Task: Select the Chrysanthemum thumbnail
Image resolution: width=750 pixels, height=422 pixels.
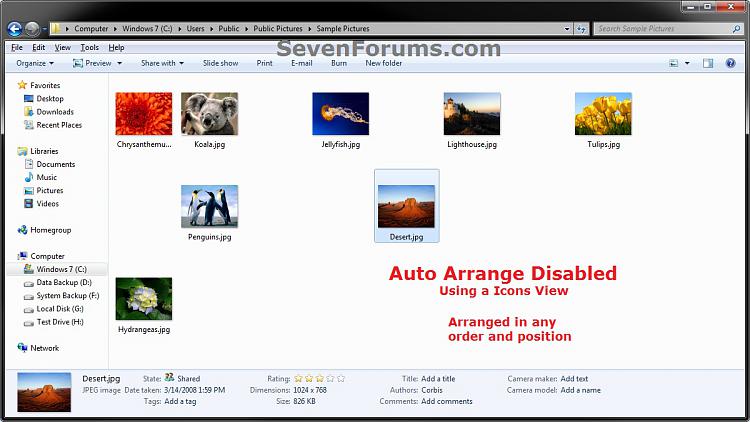Action: (x=143, y=114)
